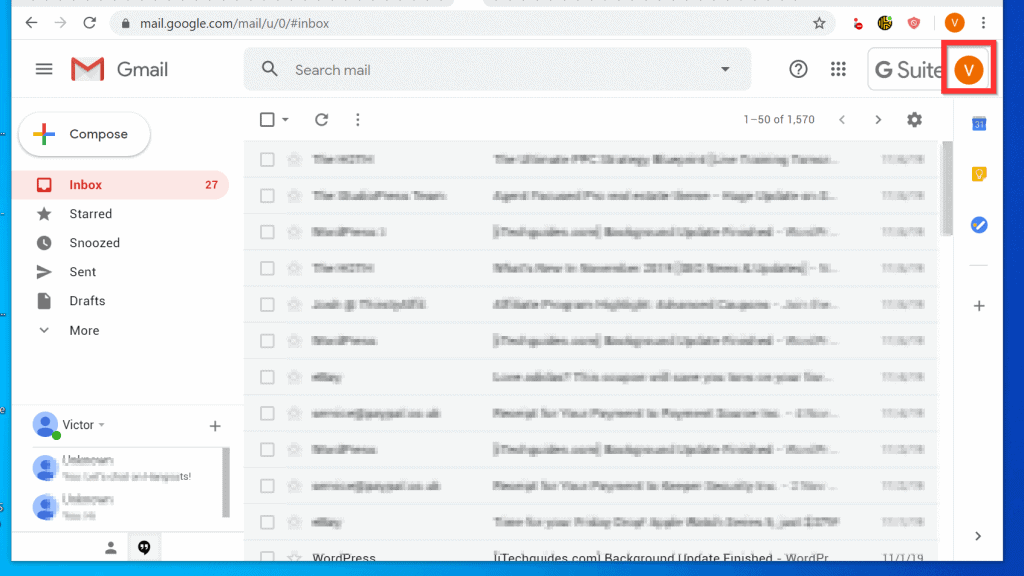Tick the fifth email row checkbox
The height and width of the screenshot is (576, 1024).
coord(267,304)
